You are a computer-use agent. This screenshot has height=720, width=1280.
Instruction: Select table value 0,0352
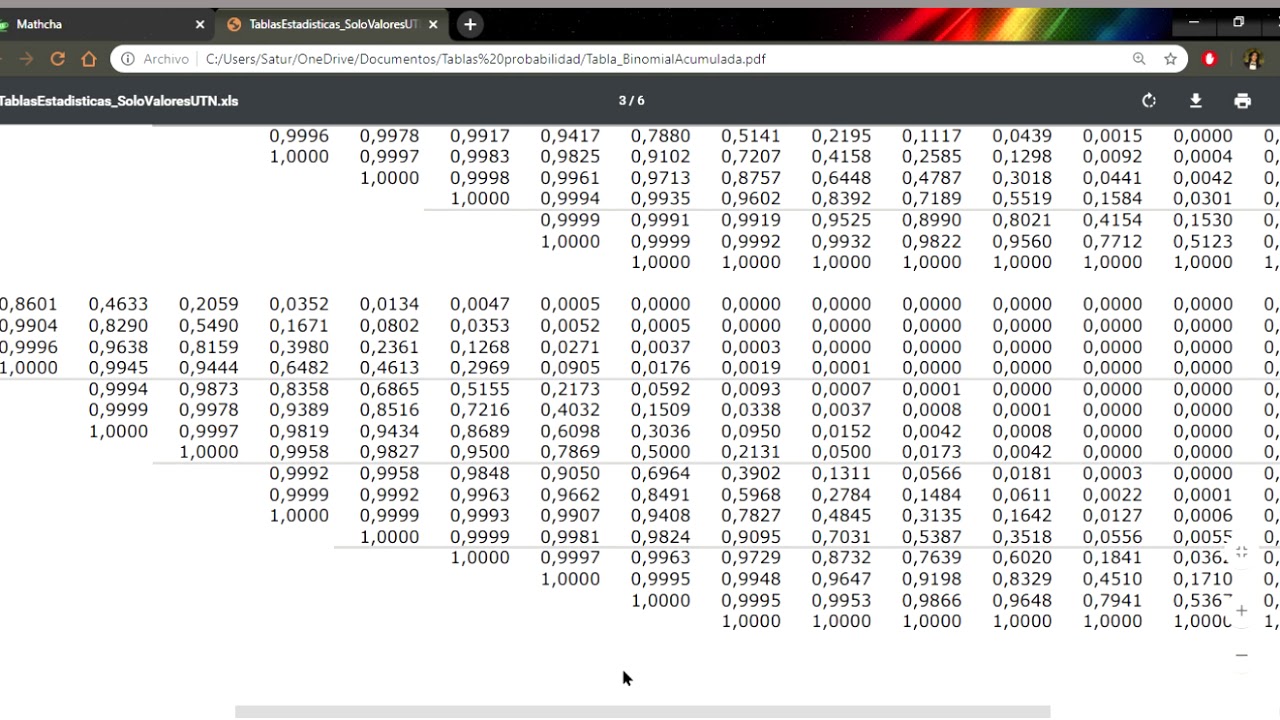(298, 304)
